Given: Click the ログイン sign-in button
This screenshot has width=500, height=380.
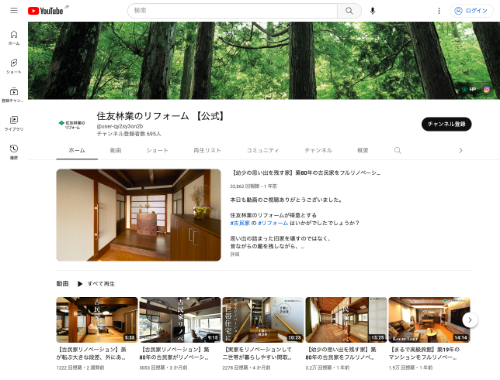Looking at the screenshot, I should click(x=471, y=11).
